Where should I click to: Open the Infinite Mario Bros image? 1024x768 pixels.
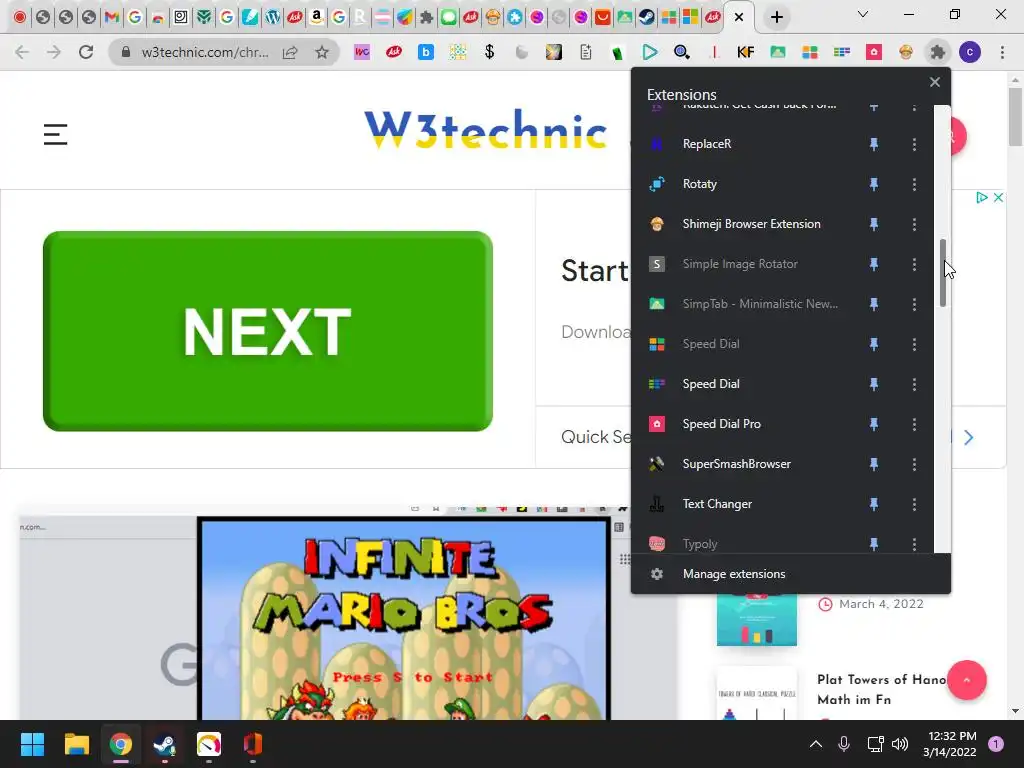(x=404, y=618)
